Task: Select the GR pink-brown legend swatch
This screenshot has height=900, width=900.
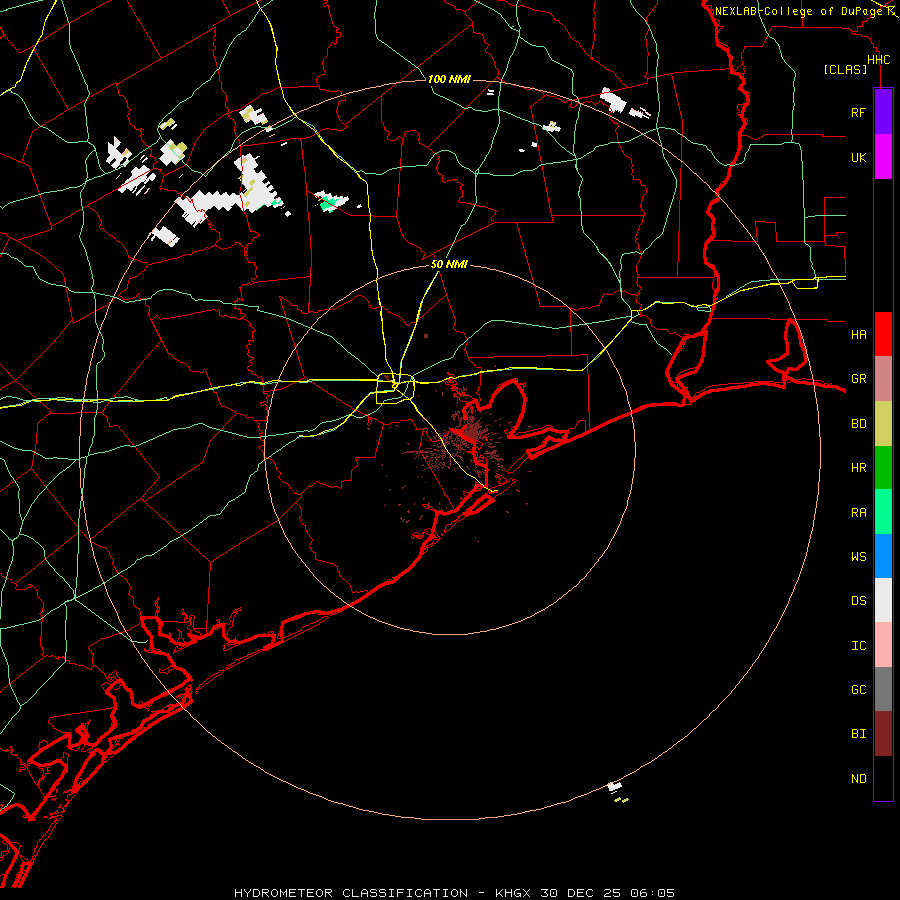Action: pyautogui.click(x=883, y=378)
